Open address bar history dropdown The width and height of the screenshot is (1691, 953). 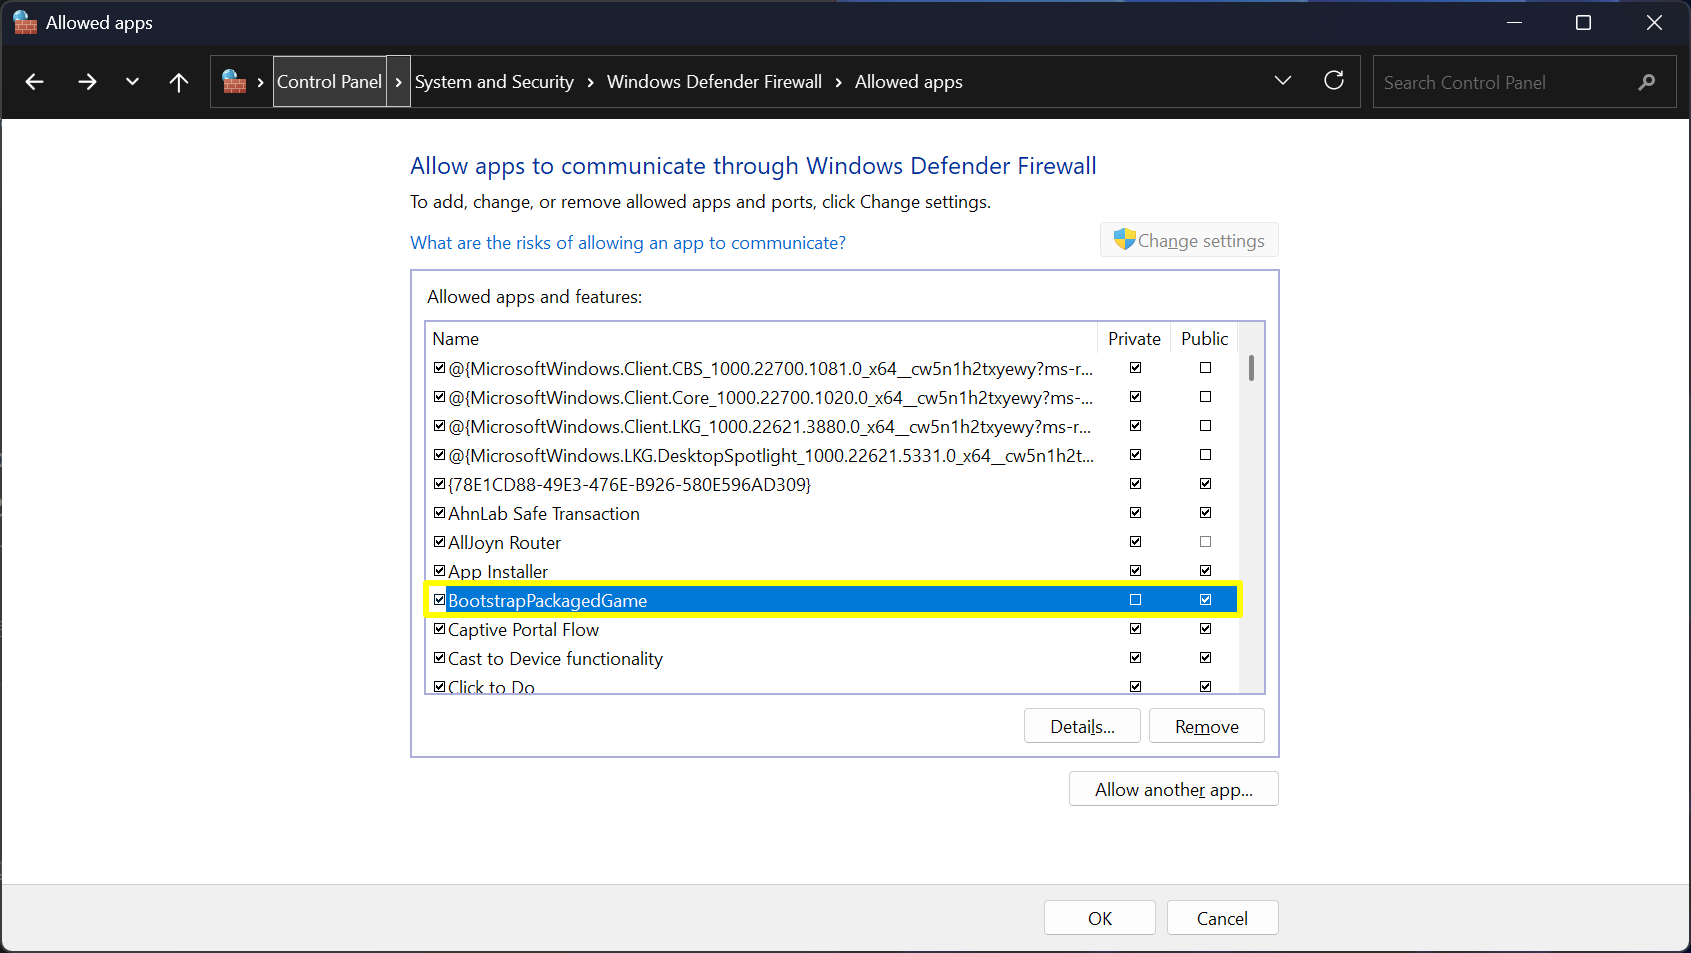[x=1283, y=80]
